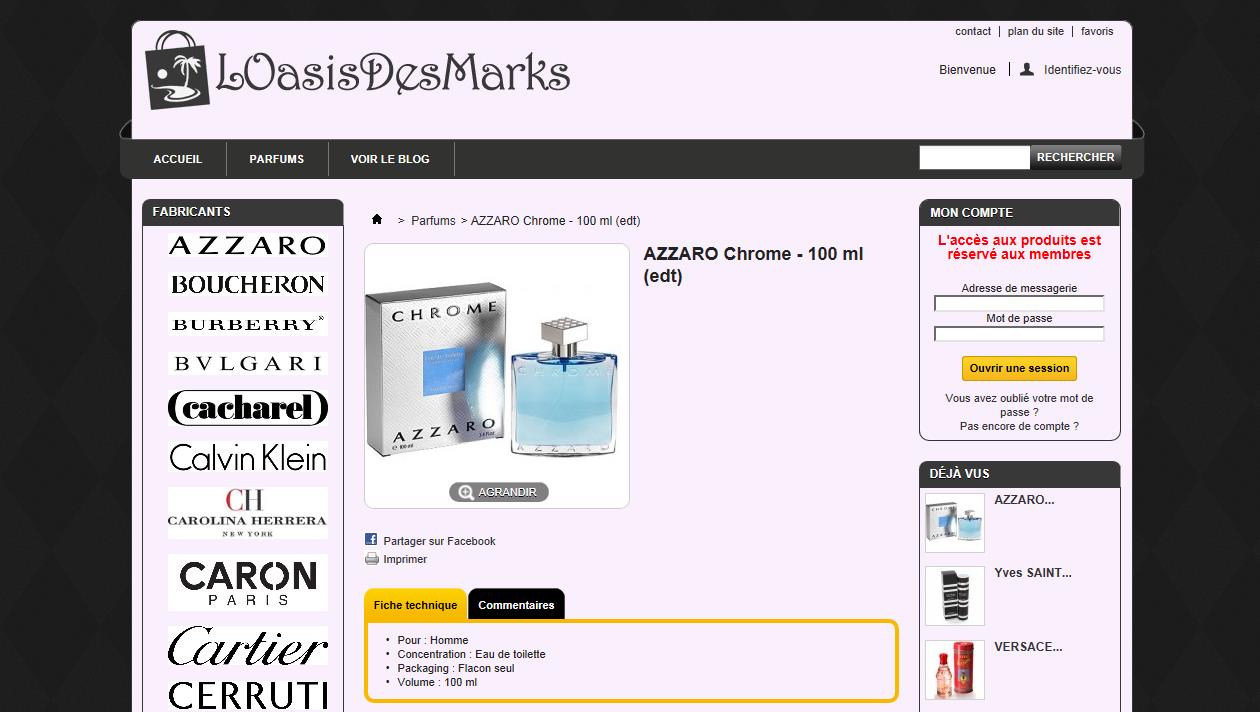Screen dimensions: 1260x712
Task: Go to Voir le blog menu
Action: click(x=390, y=159)
